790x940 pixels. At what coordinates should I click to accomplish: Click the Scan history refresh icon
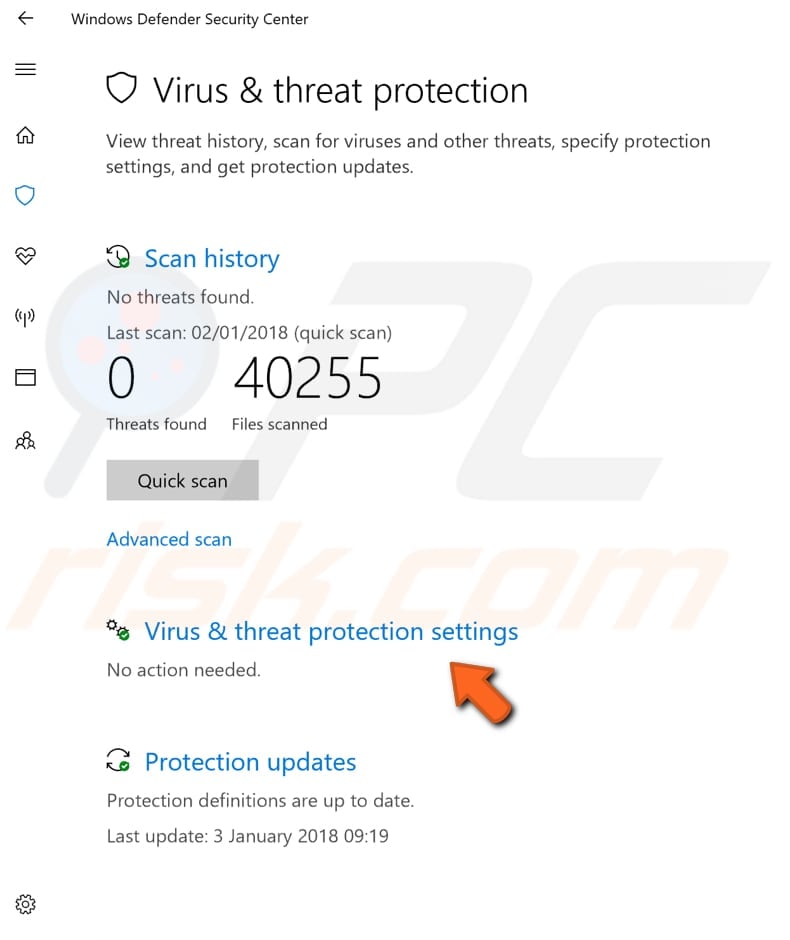[118, 256]
